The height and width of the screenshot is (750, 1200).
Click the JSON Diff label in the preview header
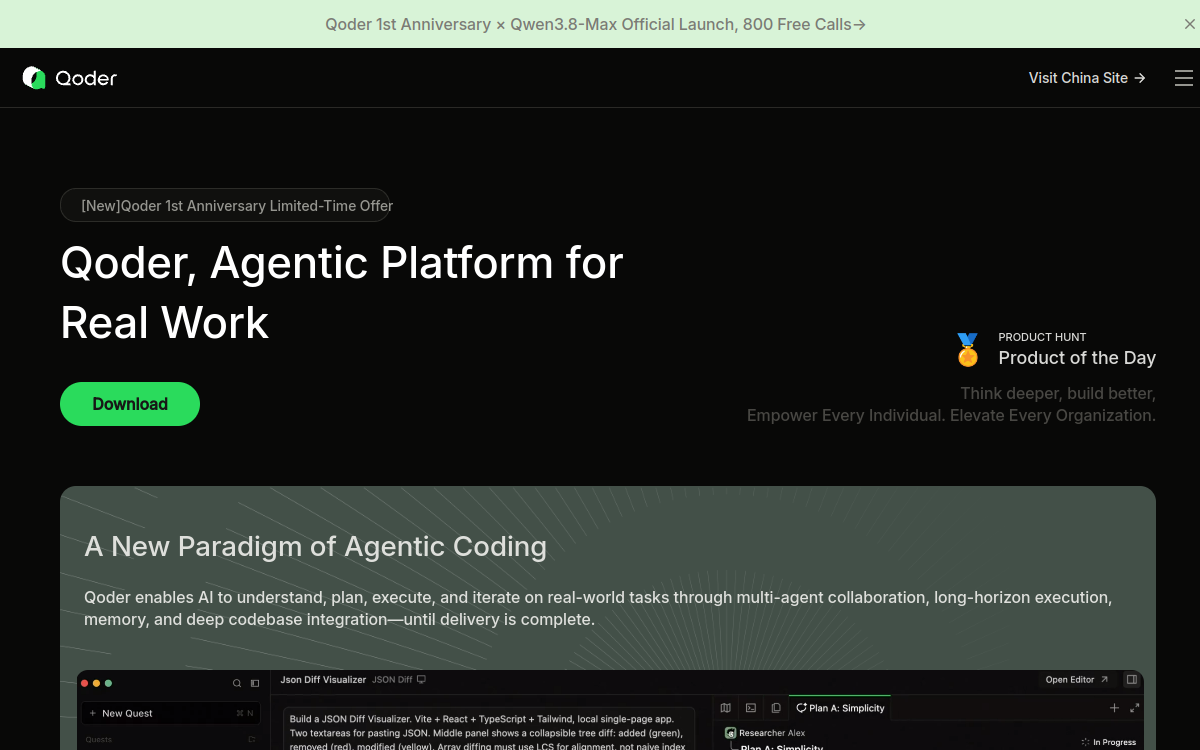(392, 680)
